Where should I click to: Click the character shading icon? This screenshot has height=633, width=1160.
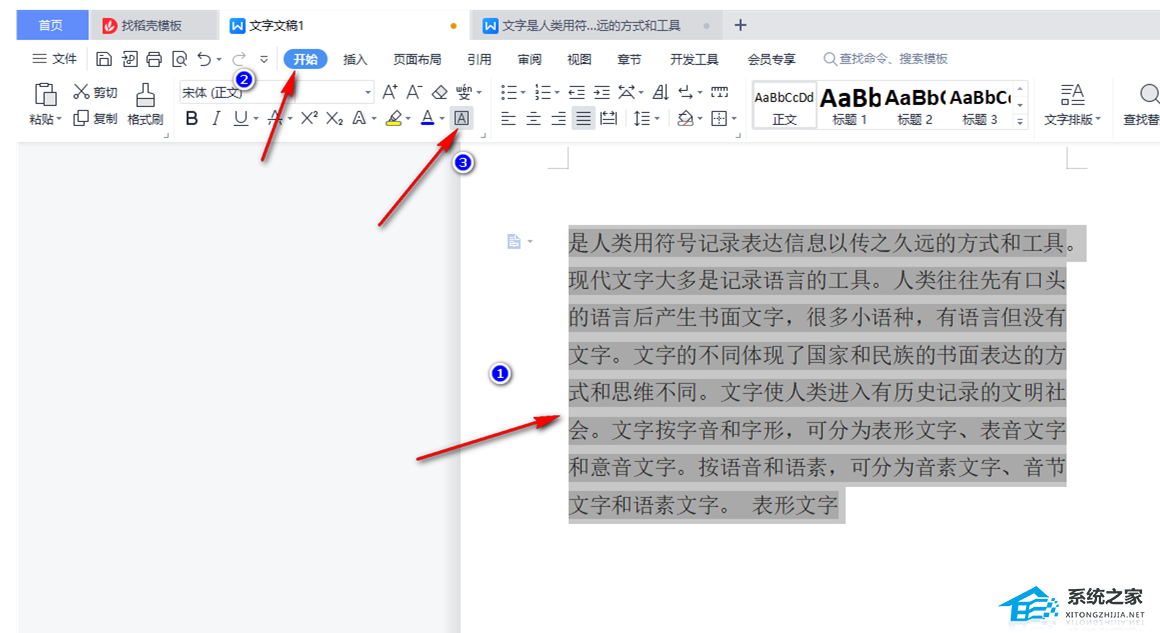(x=462, y=118)
